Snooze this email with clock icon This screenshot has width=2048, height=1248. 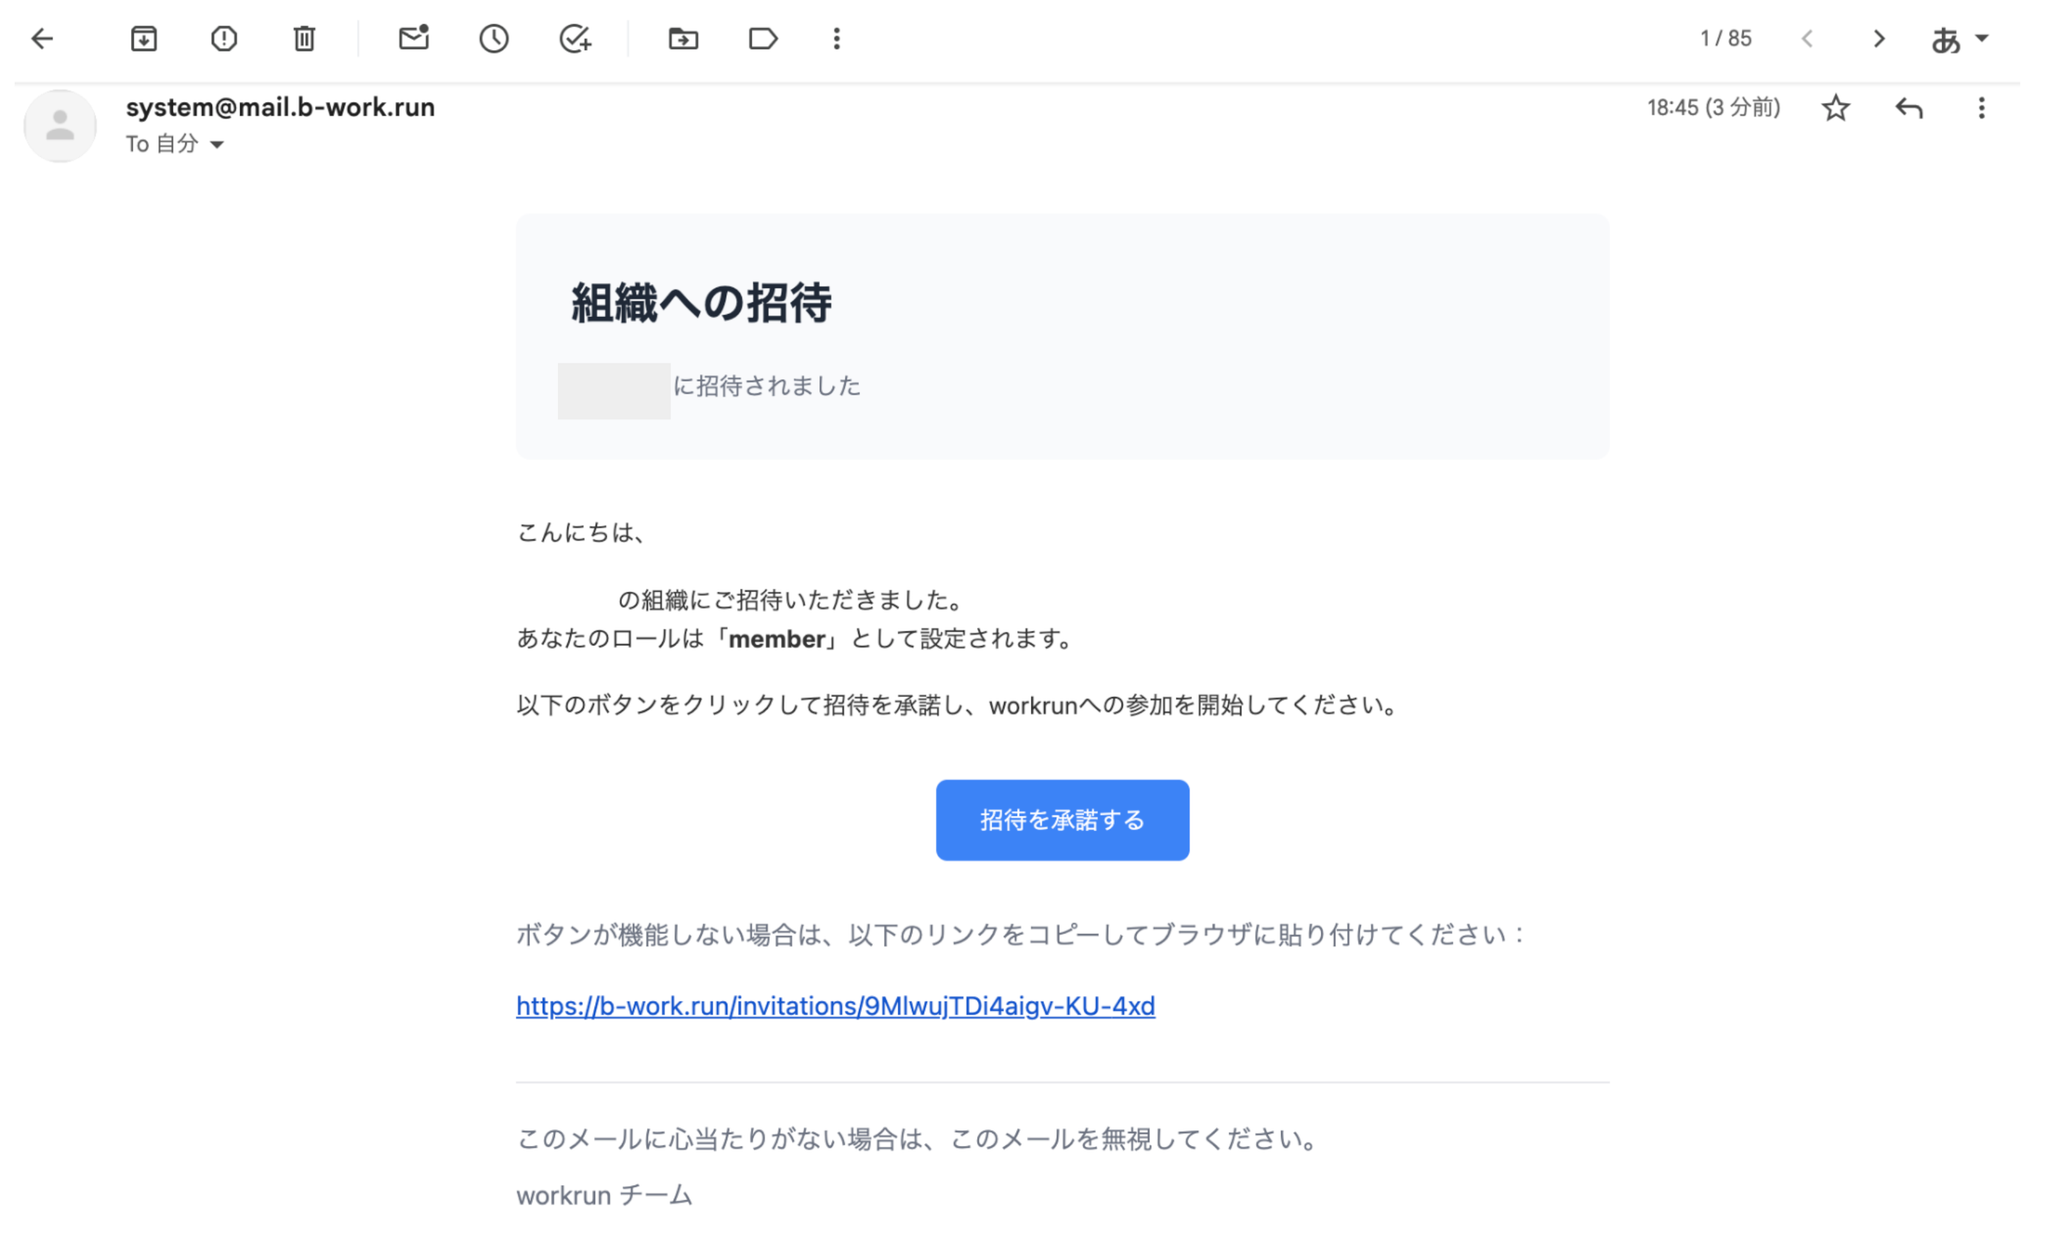pyautogui.click(x=494, y=39)
